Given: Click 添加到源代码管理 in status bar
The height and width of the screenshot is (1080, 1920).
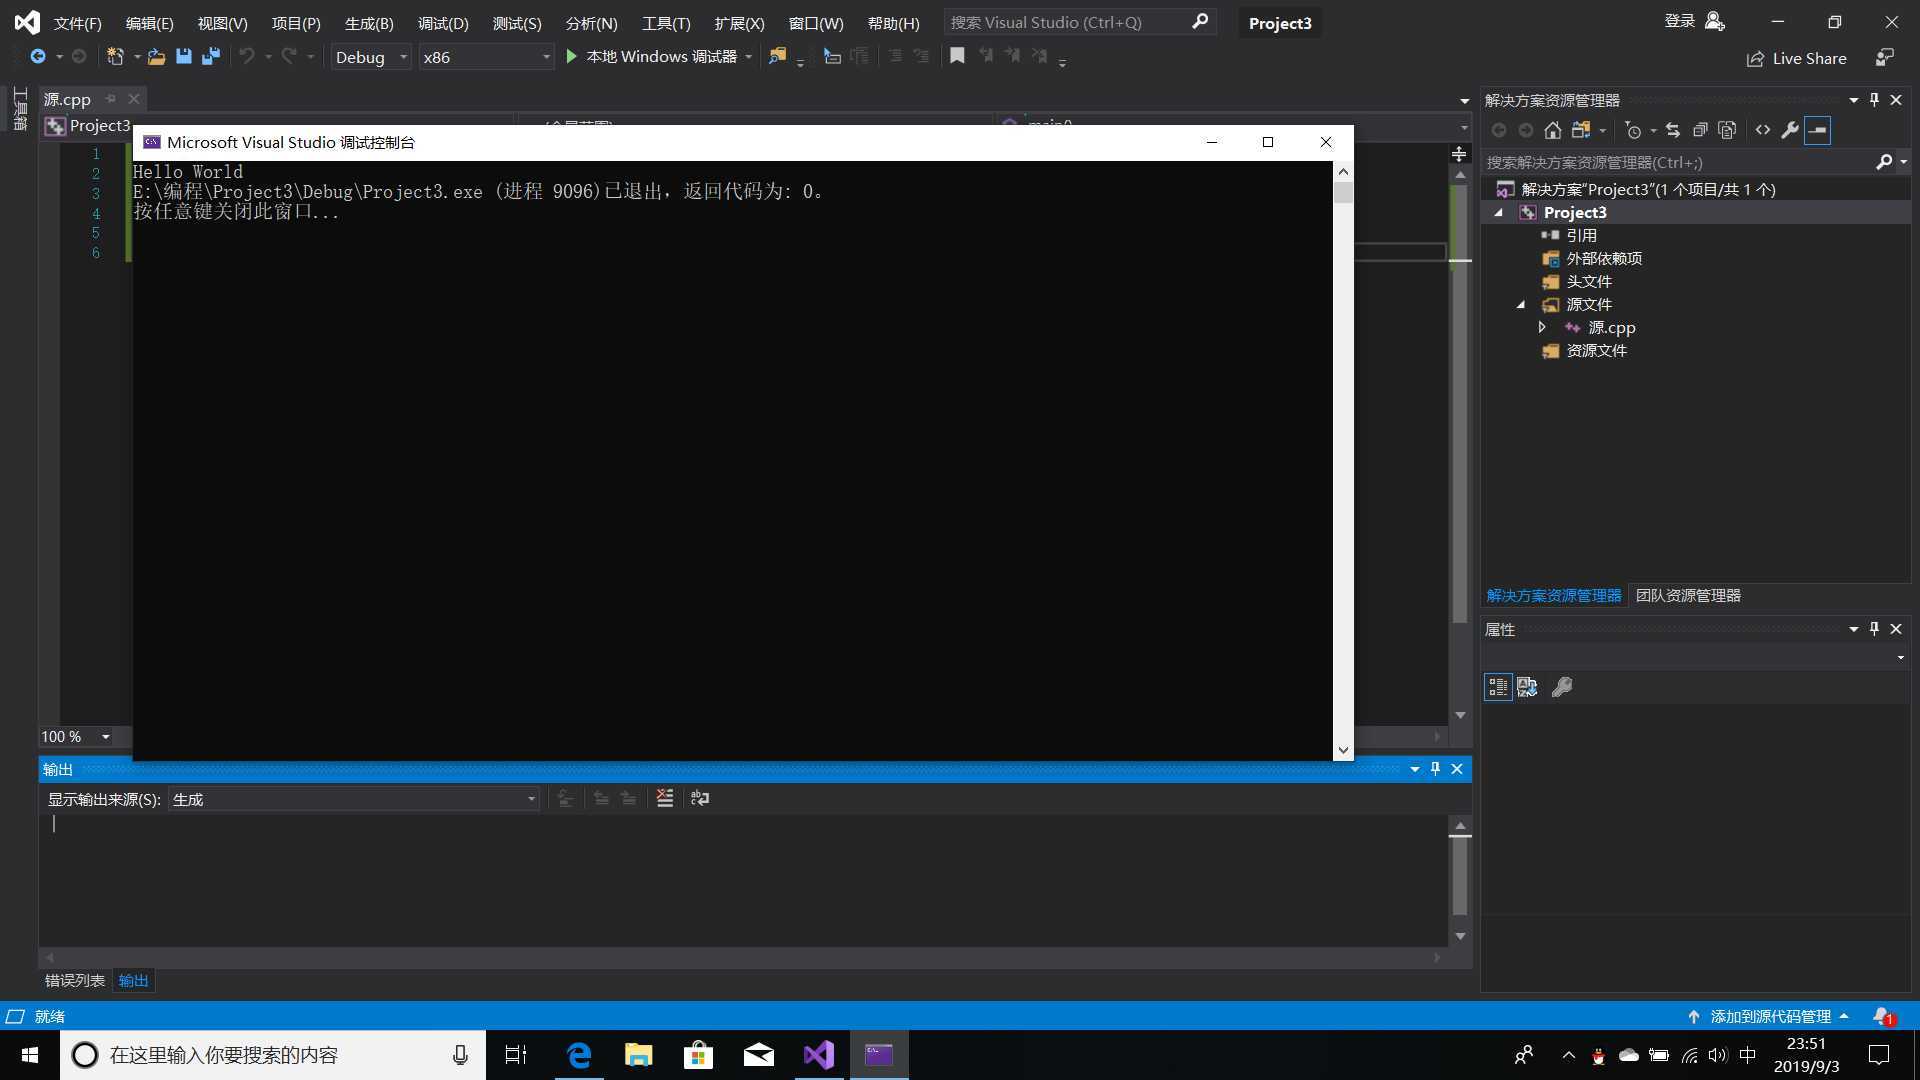Looking at the screenshot, I should click(x=1769, y=1016).
